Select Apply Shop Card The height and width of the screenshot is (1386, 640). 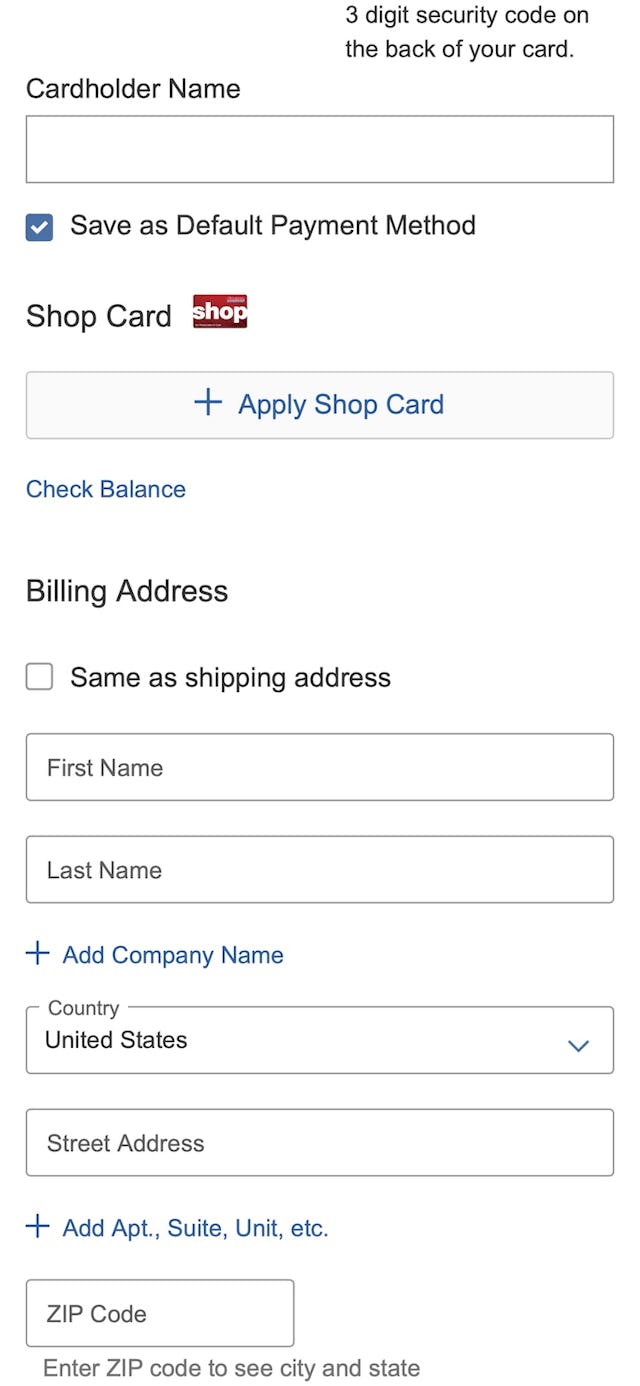click(320, 404)
